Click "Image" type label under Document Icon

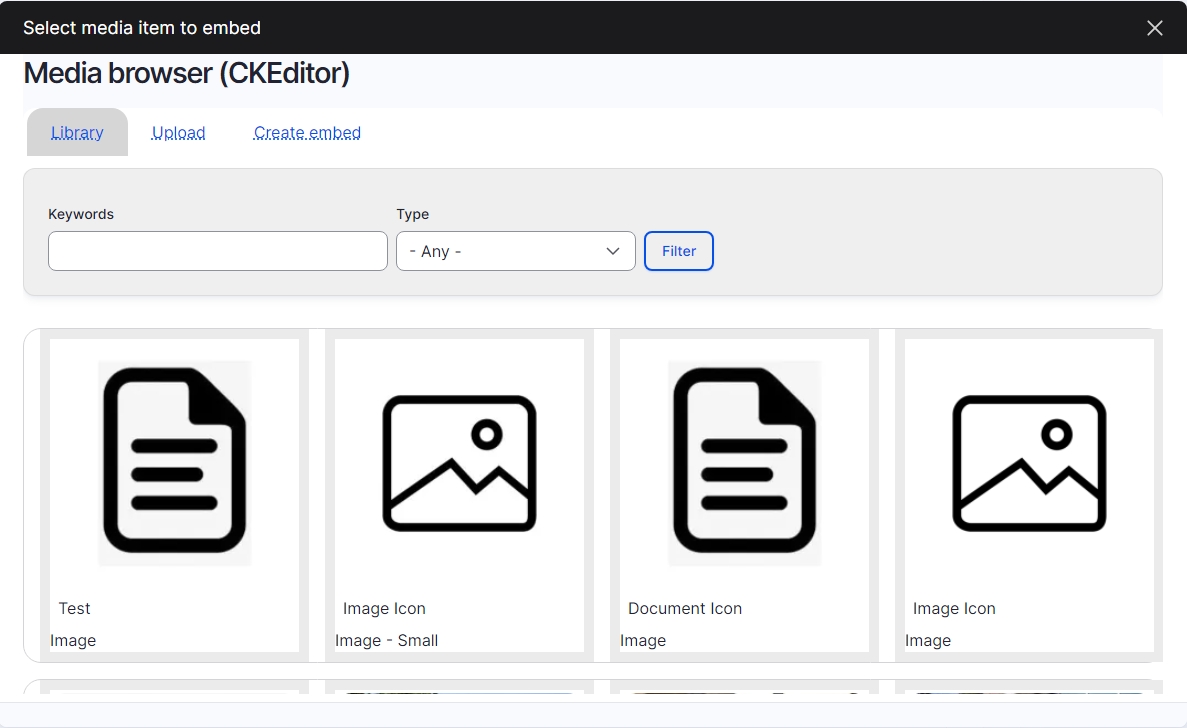(x=643, y=640)
